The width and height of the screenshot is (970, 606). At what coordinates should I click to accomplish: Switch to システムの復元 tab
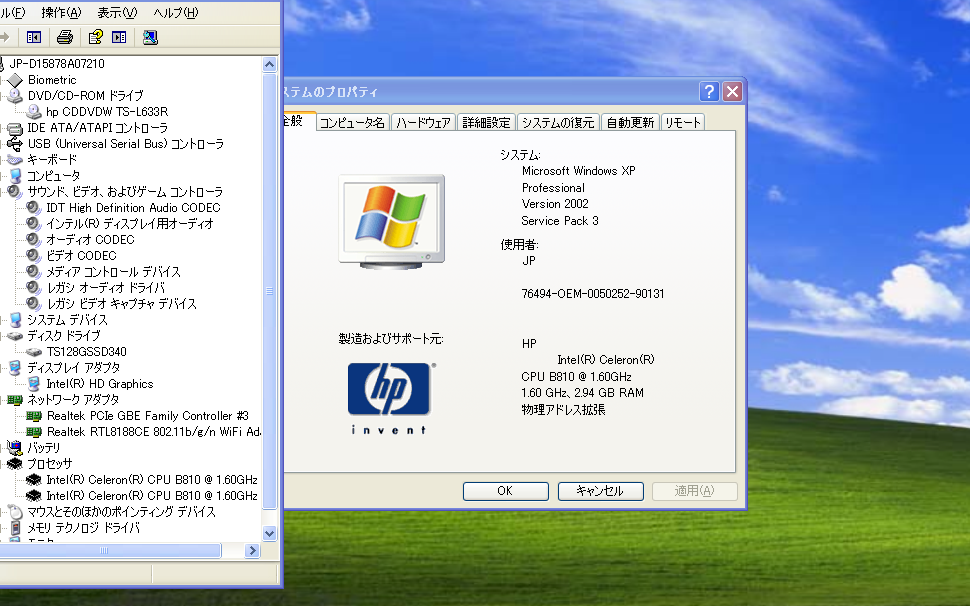tap(557, 122)
